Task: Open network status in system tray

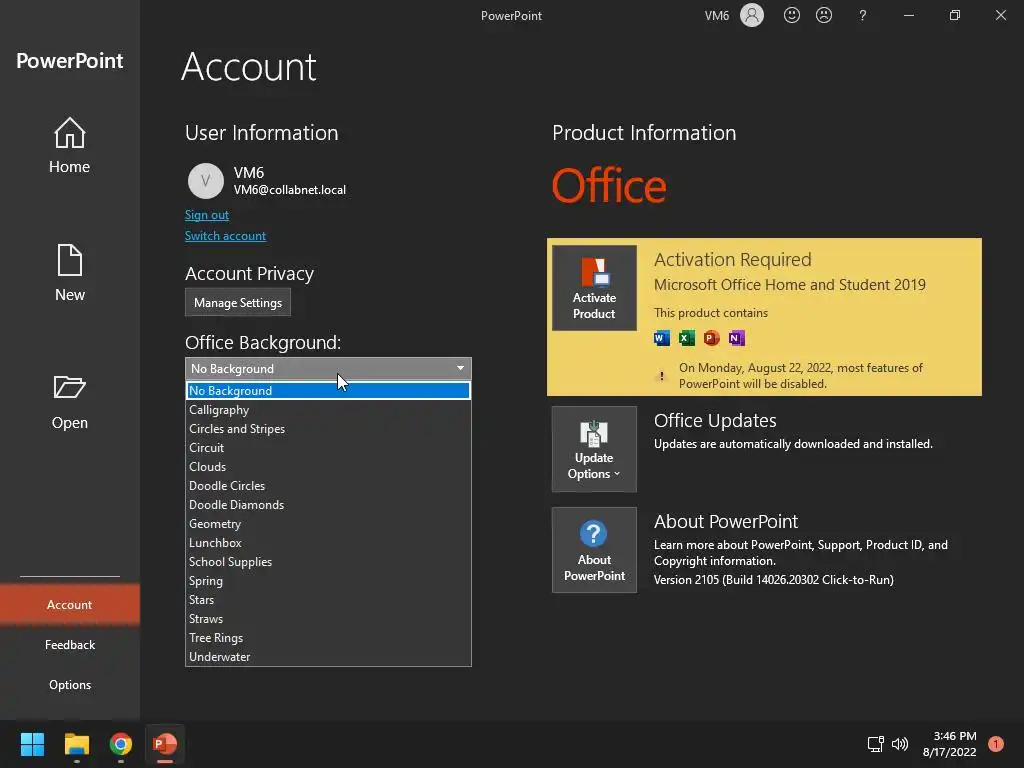Action: point(875,744)
